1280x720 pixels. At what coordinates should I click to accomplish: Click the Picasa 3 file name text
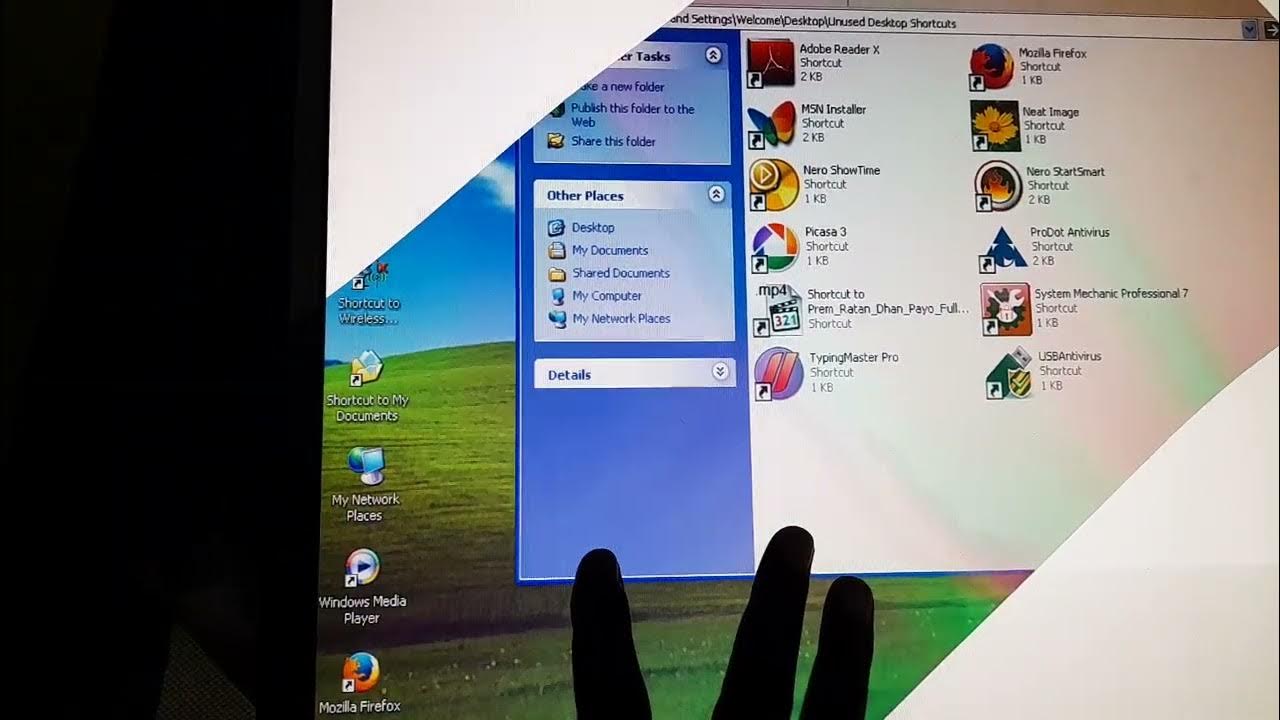click(826, 232)
